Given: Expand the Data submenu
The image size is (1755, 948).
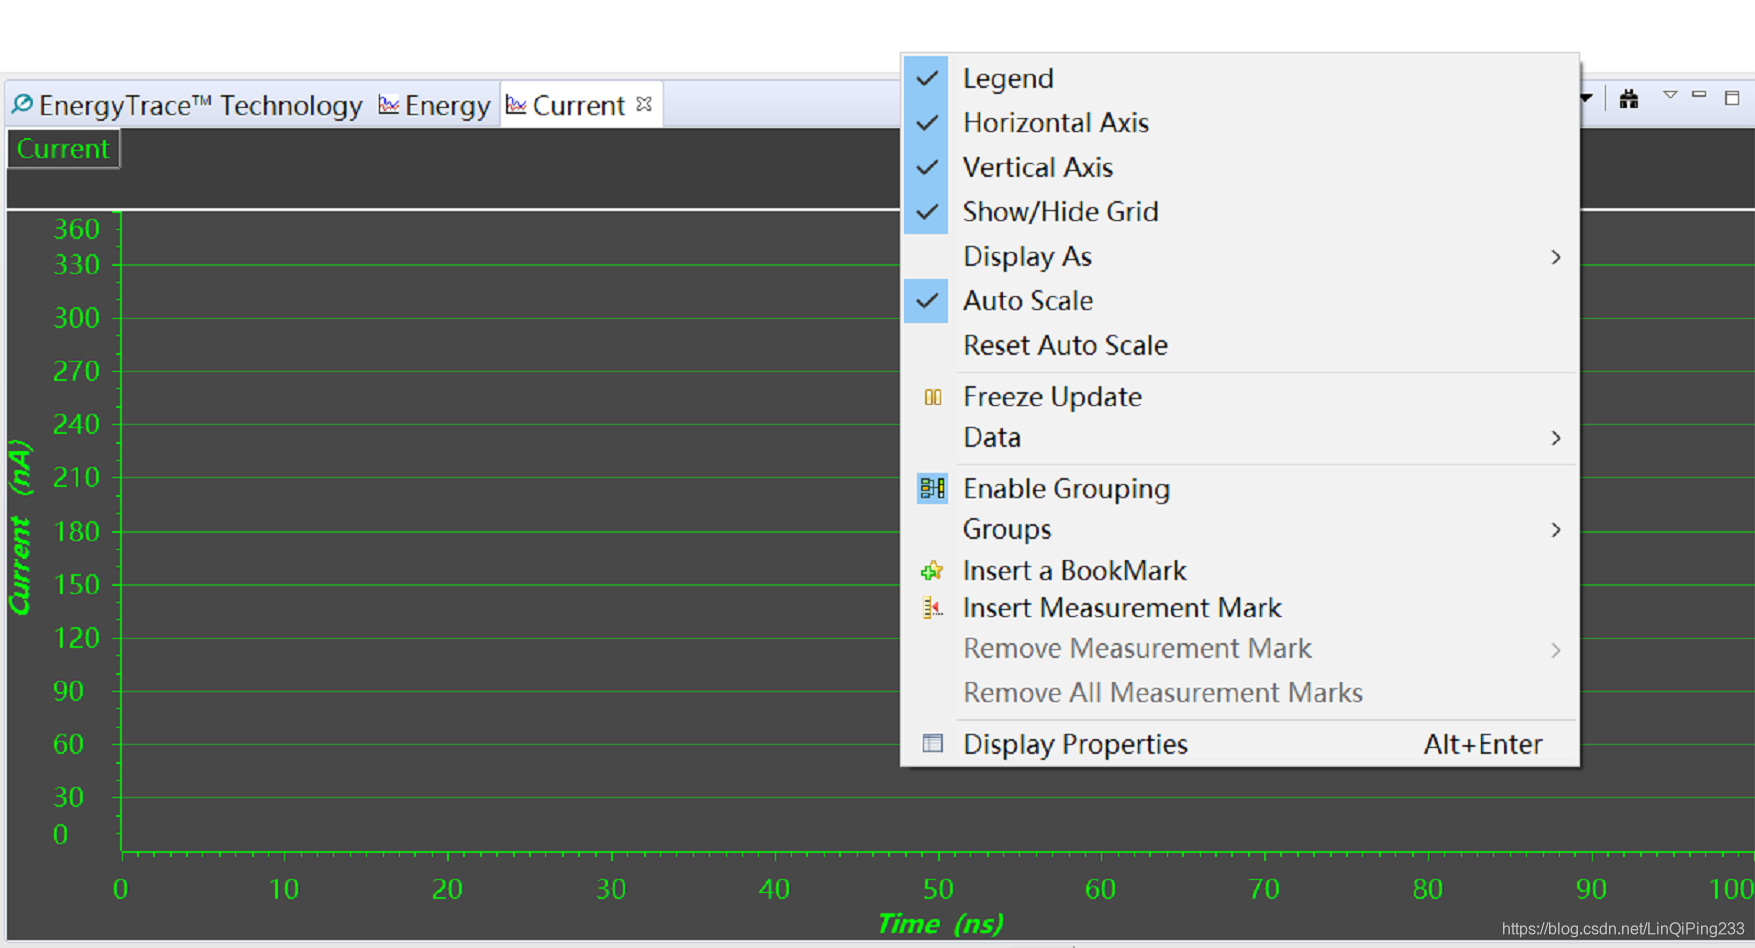Looking at the screenshot, I should (x=1240, y=437).
